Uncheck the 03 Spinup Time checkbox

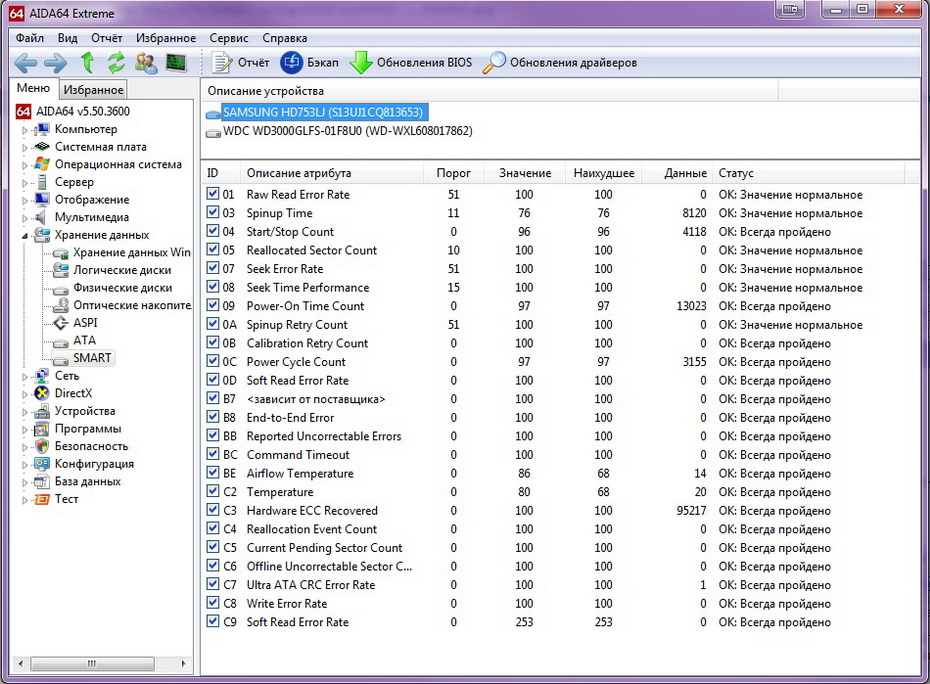(x=213, y=212)
